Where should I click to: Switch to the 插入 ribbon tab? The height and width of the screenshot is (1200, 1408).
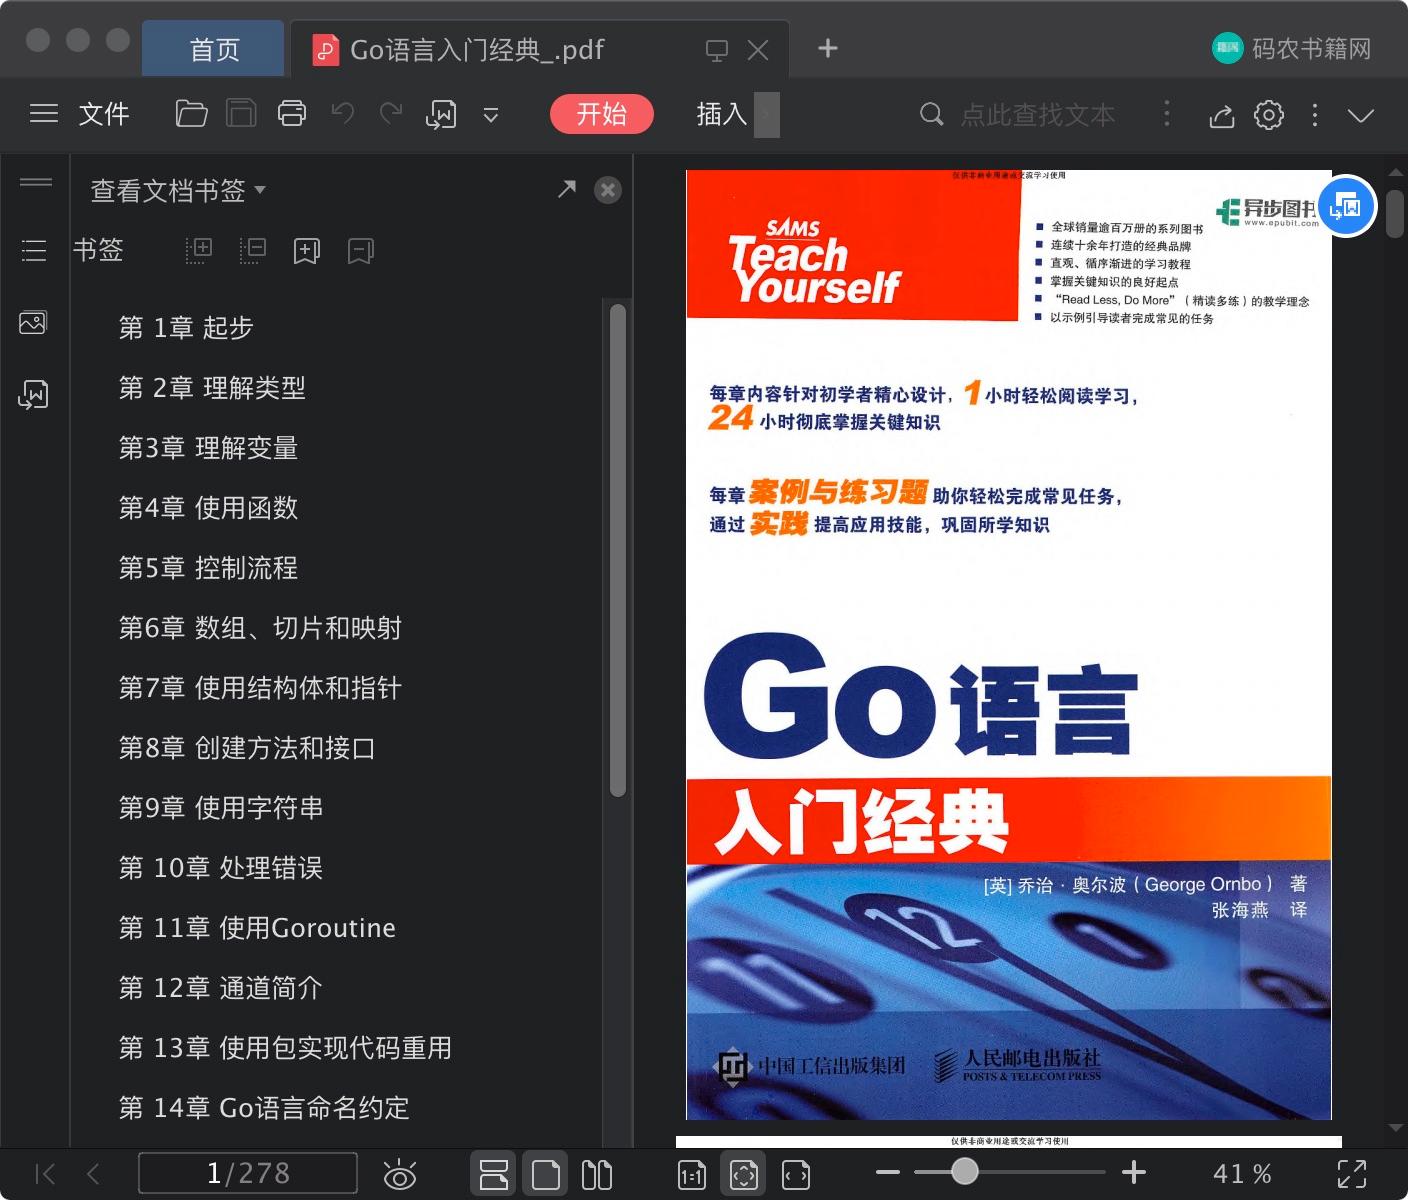coord(722,114)
